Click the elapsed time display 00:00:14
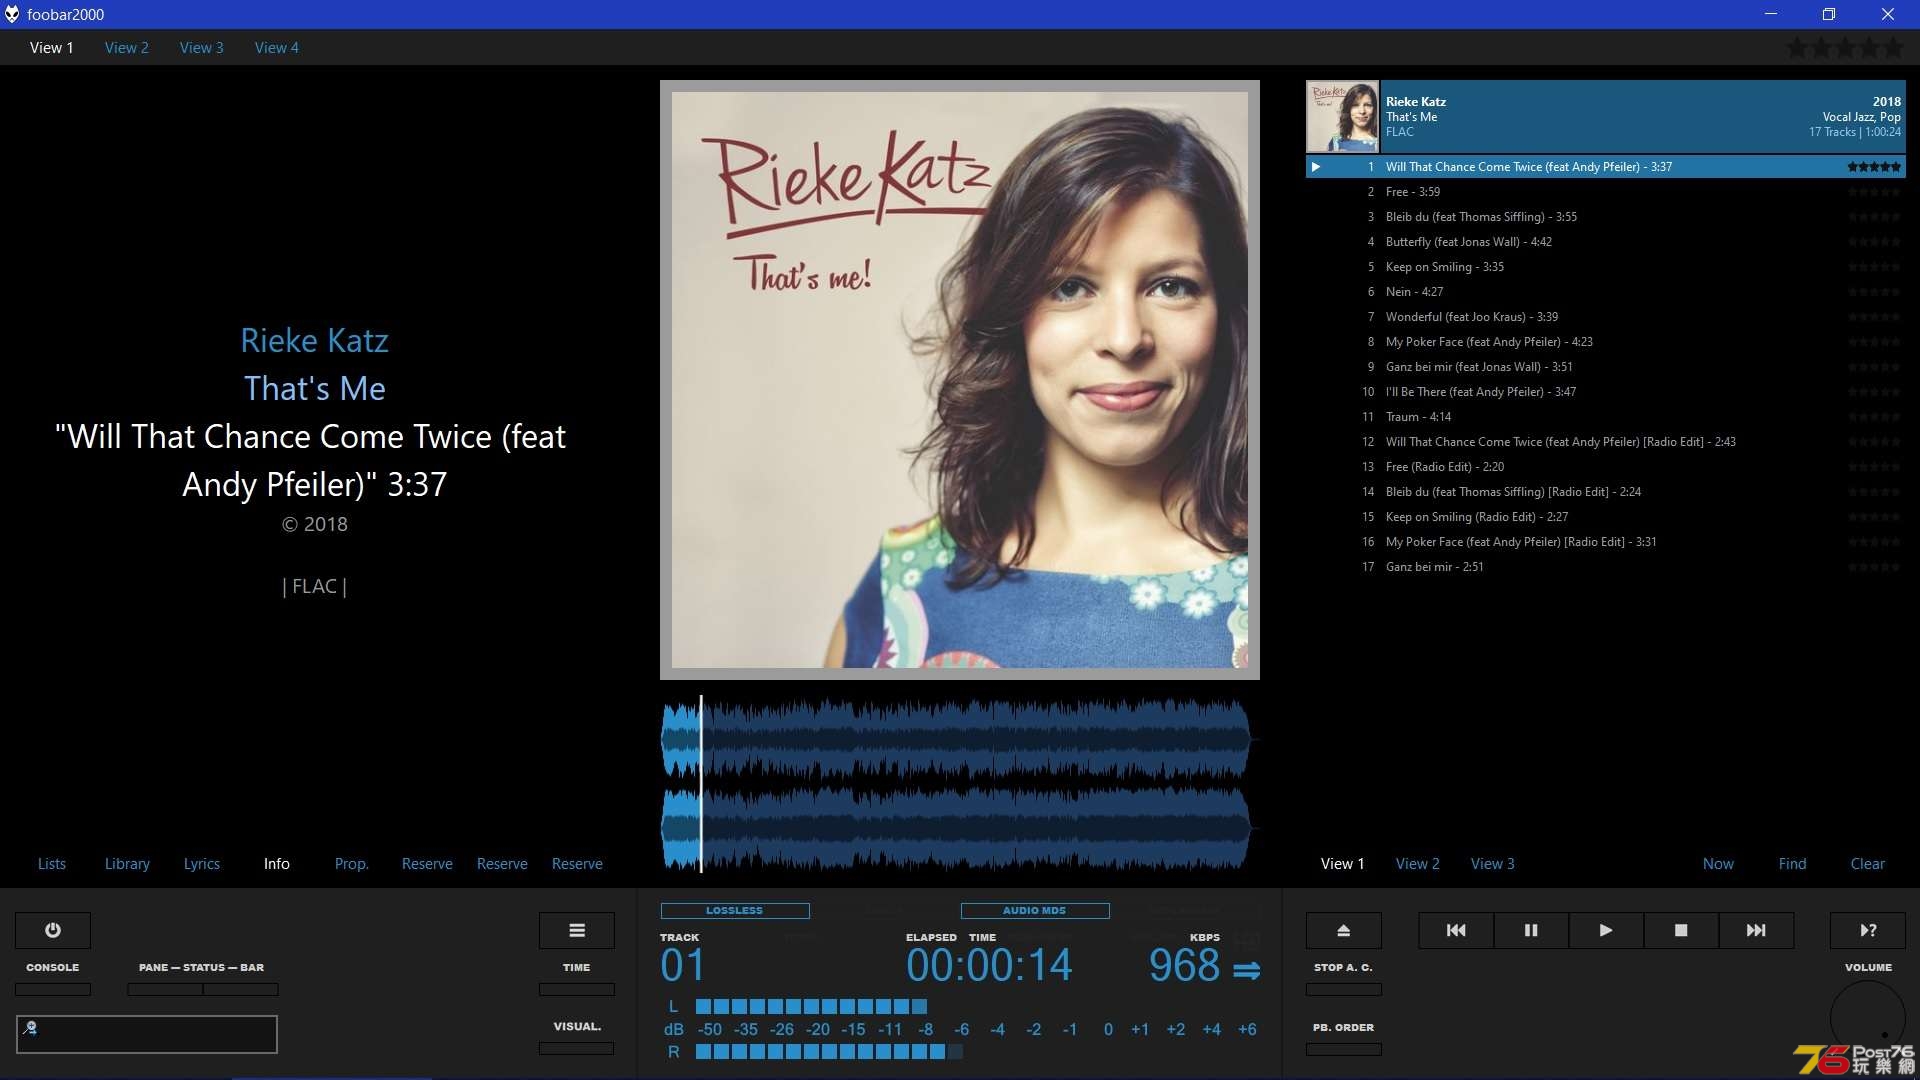1920x1080 pixels. [x=989, y=965]
